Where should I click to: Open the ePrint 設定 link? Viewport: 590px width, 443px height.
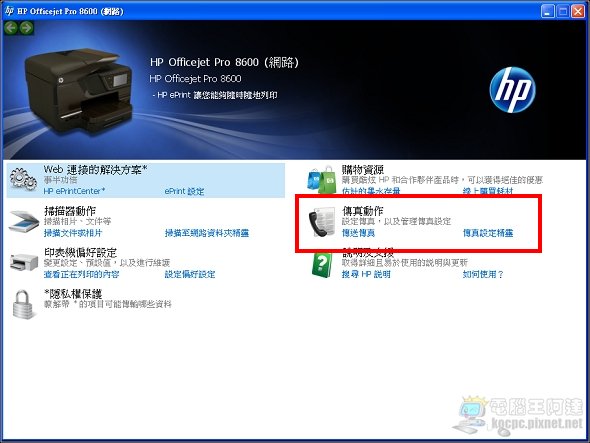coord(184,191)
